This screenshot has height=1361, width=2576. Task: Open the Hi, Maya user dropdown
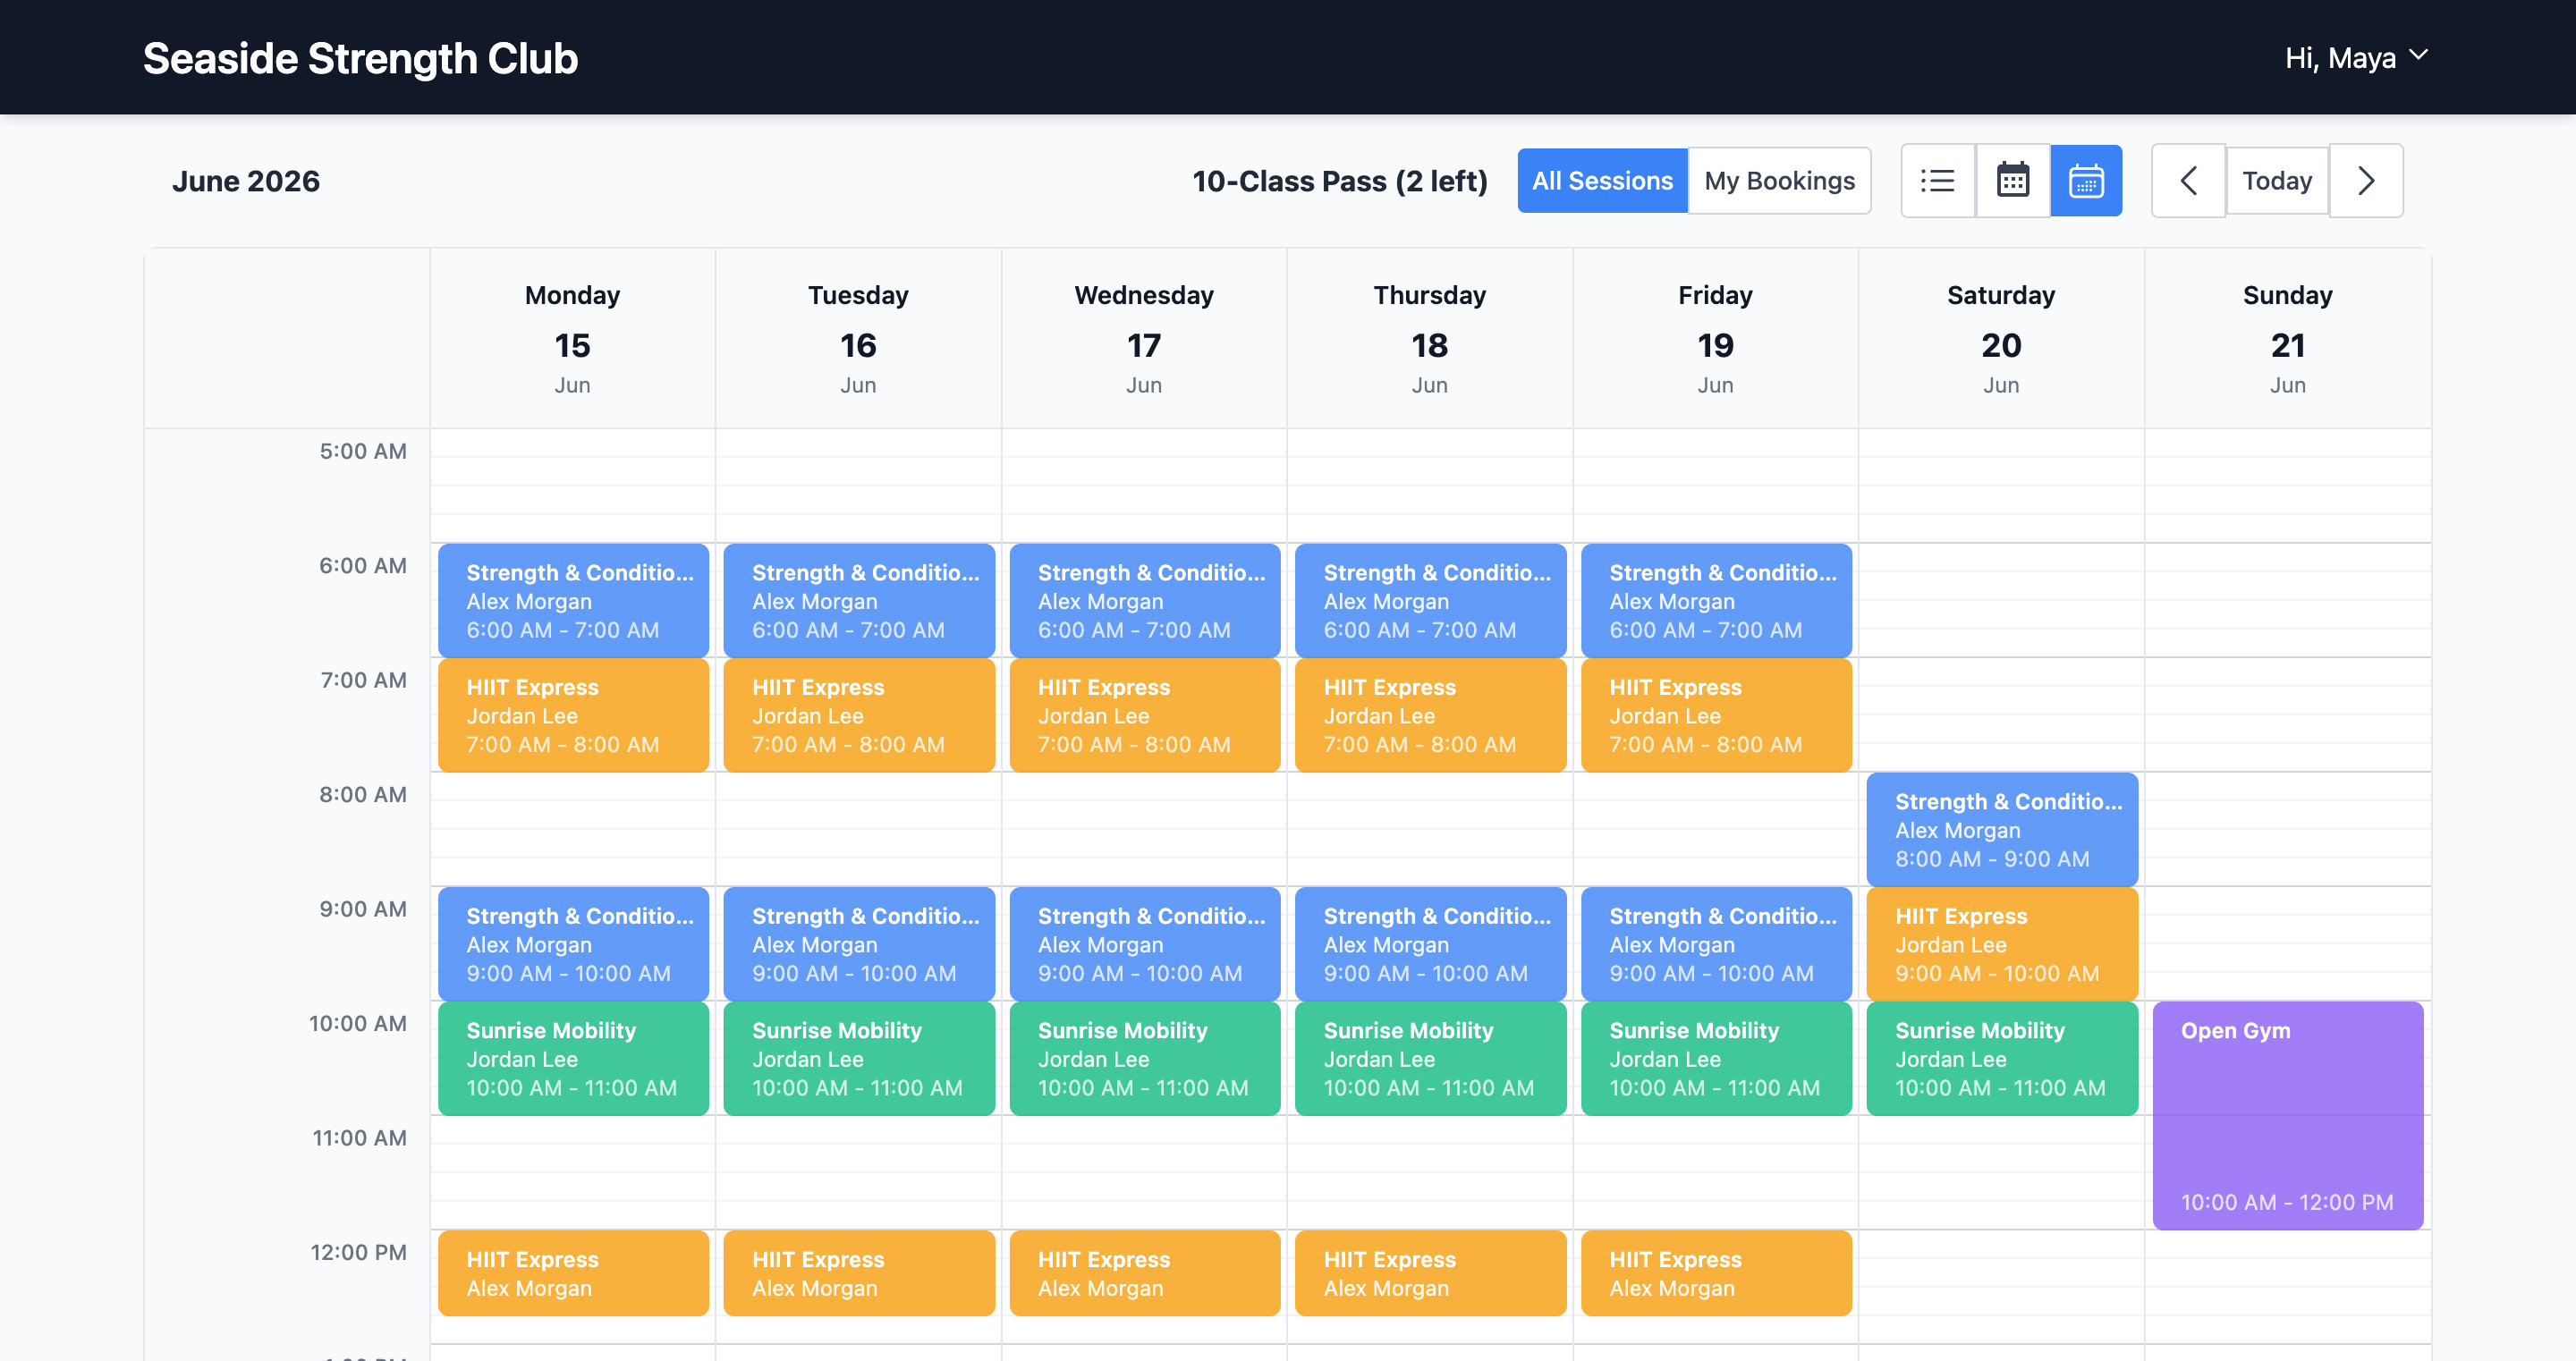[2356, 58]
